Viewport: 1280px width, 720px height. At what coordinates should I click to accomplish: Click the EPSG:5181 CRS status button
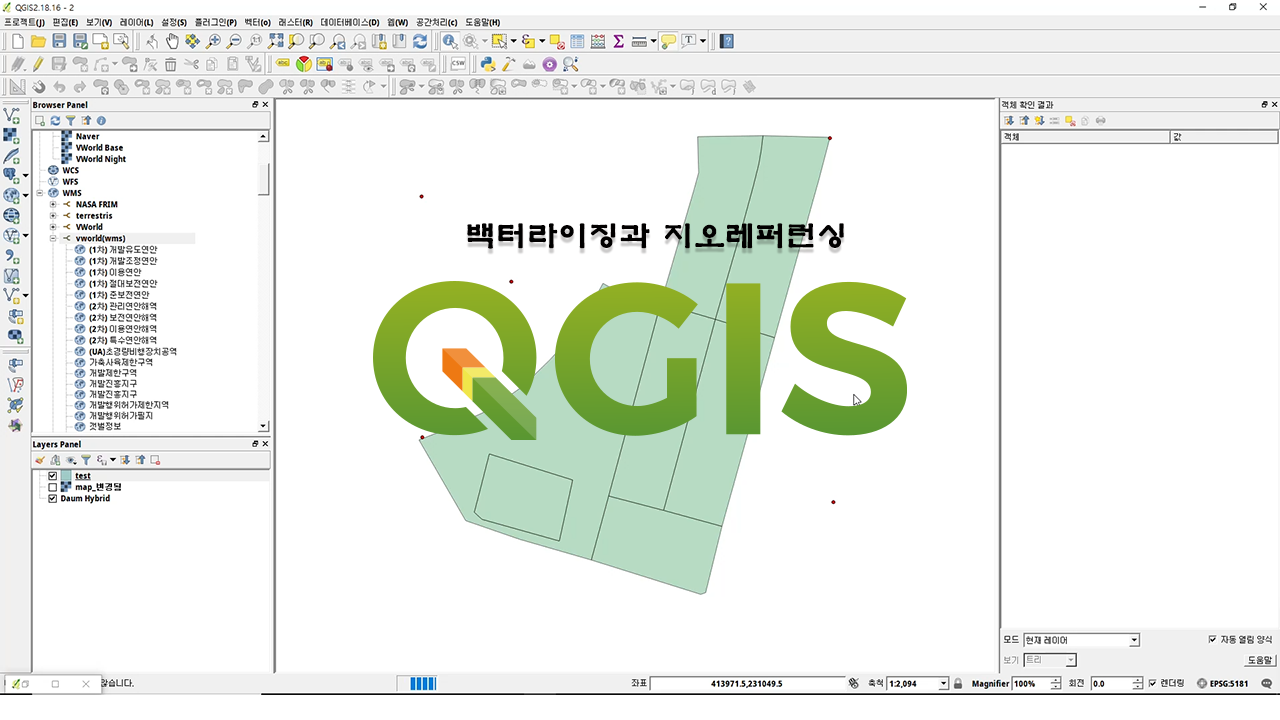tap(1223, 684)
